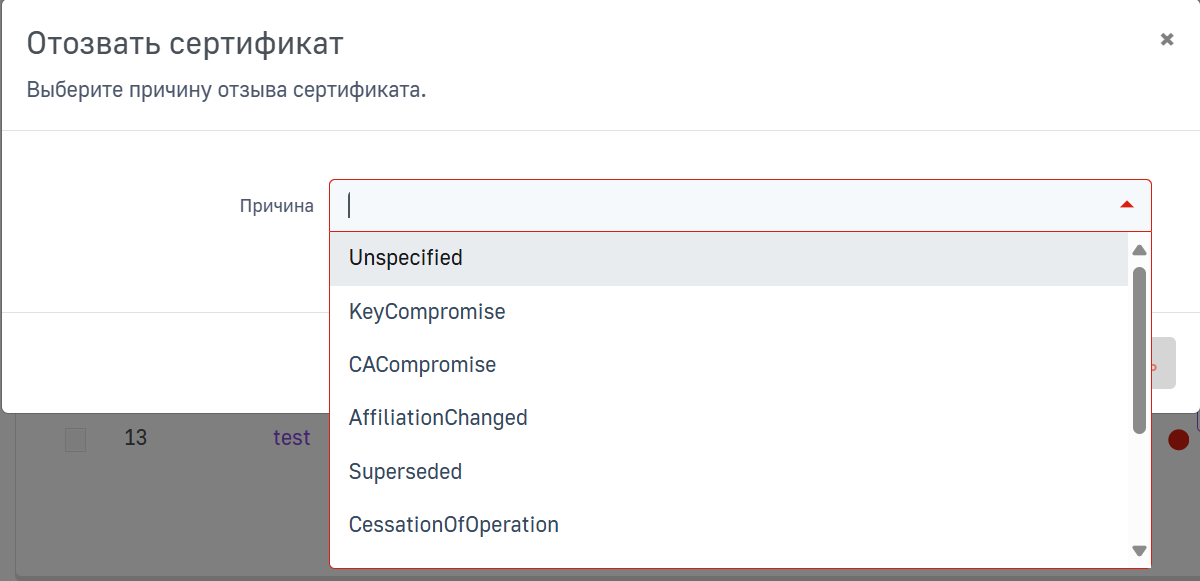Click the dropdown list scrollbar thumb
1200x581 pixels.
coord(1139,350)
